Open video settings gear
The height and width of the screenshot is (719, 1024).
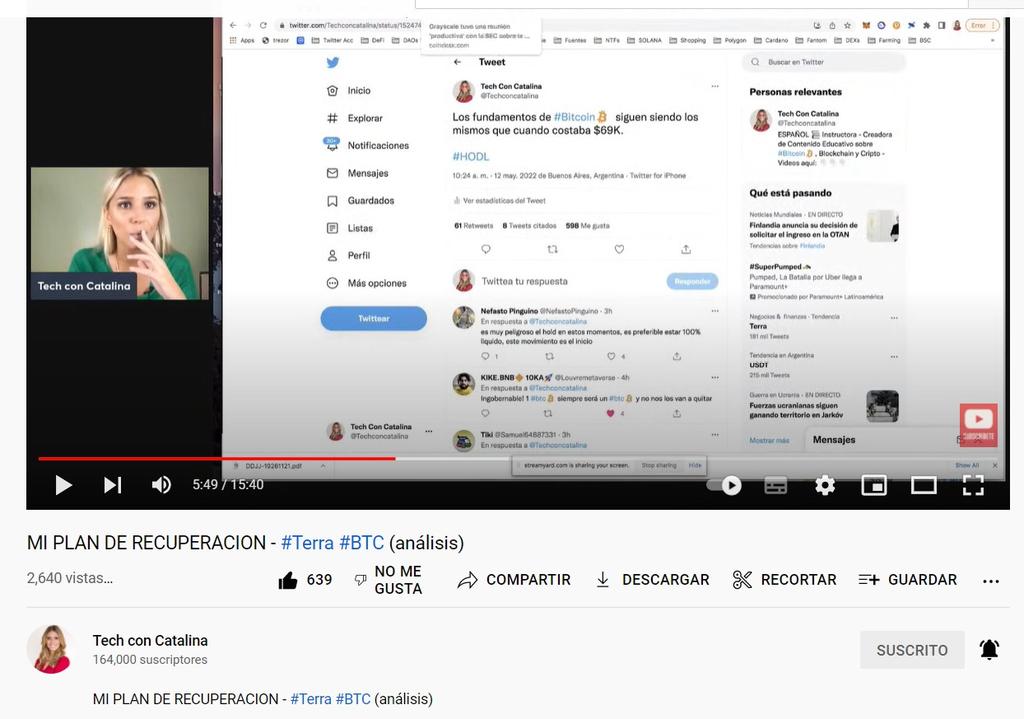coord(825,485)
